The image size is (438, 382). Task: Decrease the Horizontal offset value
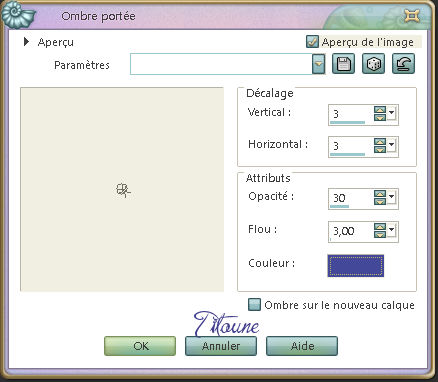pyautogui.click(x=380, y=149)
